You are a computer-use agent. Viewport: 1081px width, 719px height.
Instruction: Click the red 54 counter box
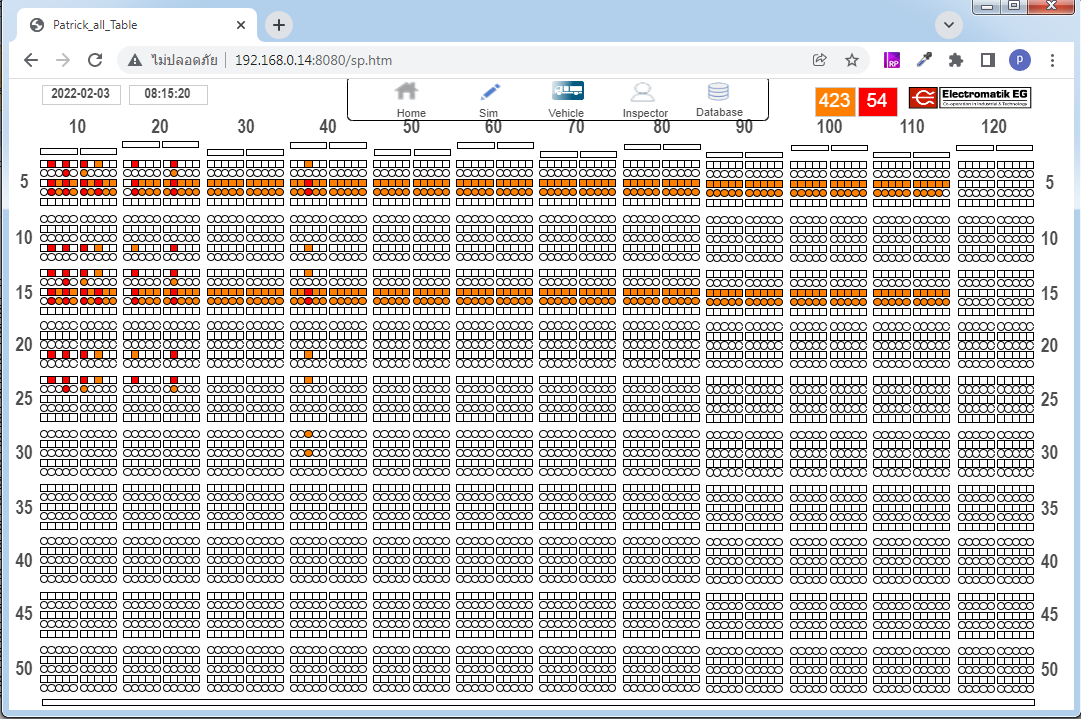click(877, 100)
